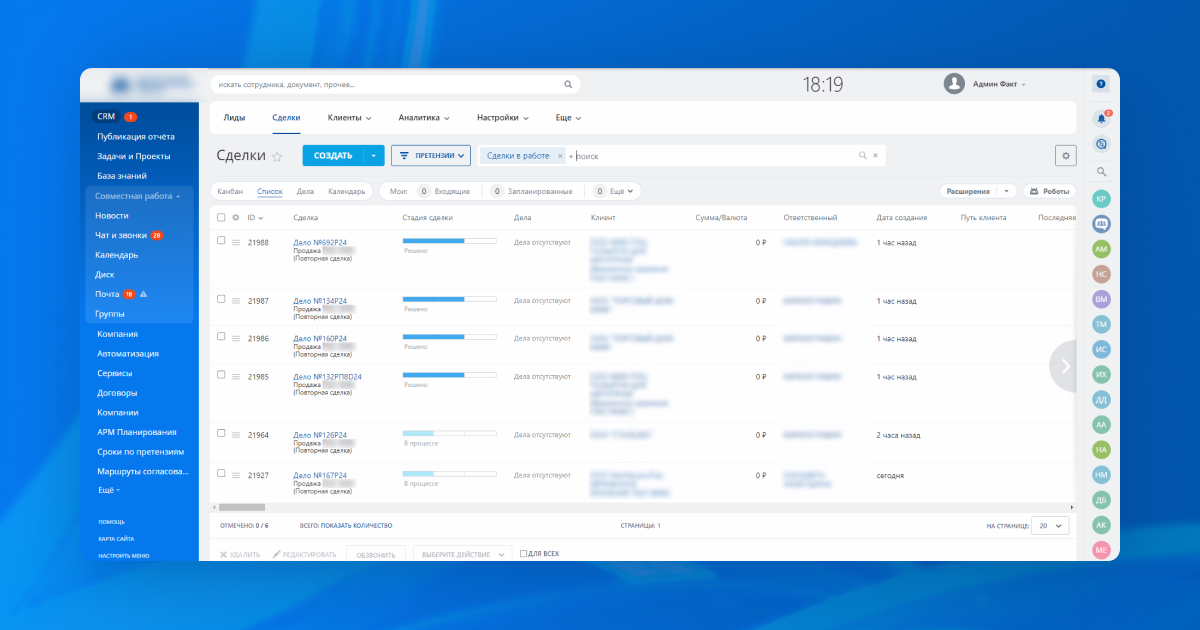Viewport: 1200px width, 630px height.
Task: Open chat with contact ДБ
Action: pos(1101,500)
